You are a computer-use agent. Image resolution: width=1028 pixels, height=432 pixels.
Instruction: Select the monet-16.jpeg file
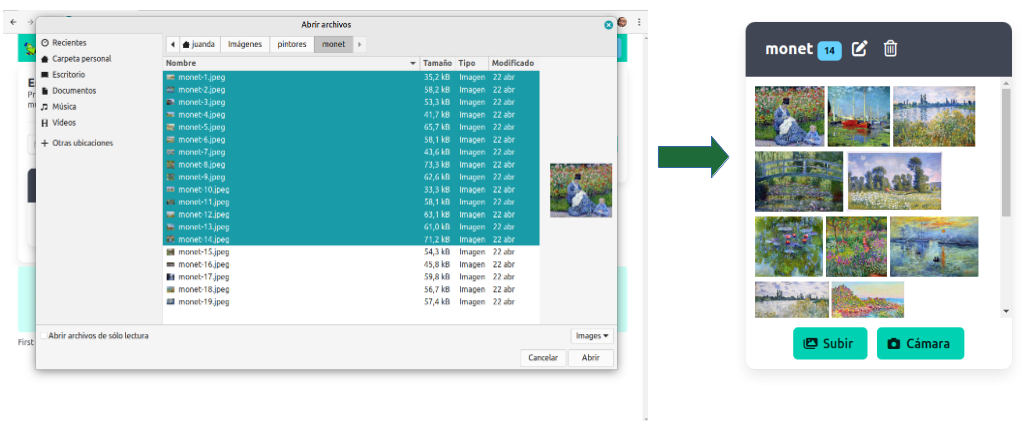click(x=203, y=264)
